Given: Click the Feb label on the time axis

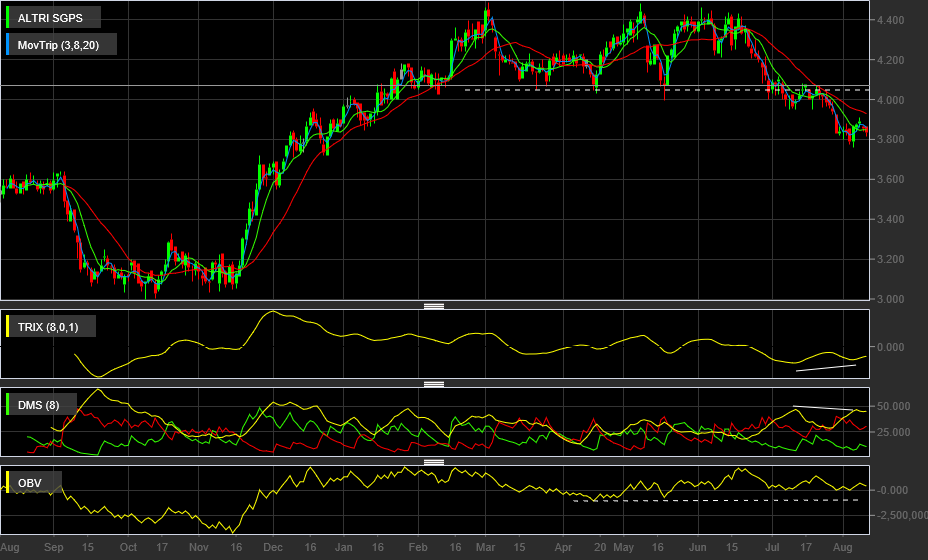Looking at the screenshot, I should click(418, 547).
